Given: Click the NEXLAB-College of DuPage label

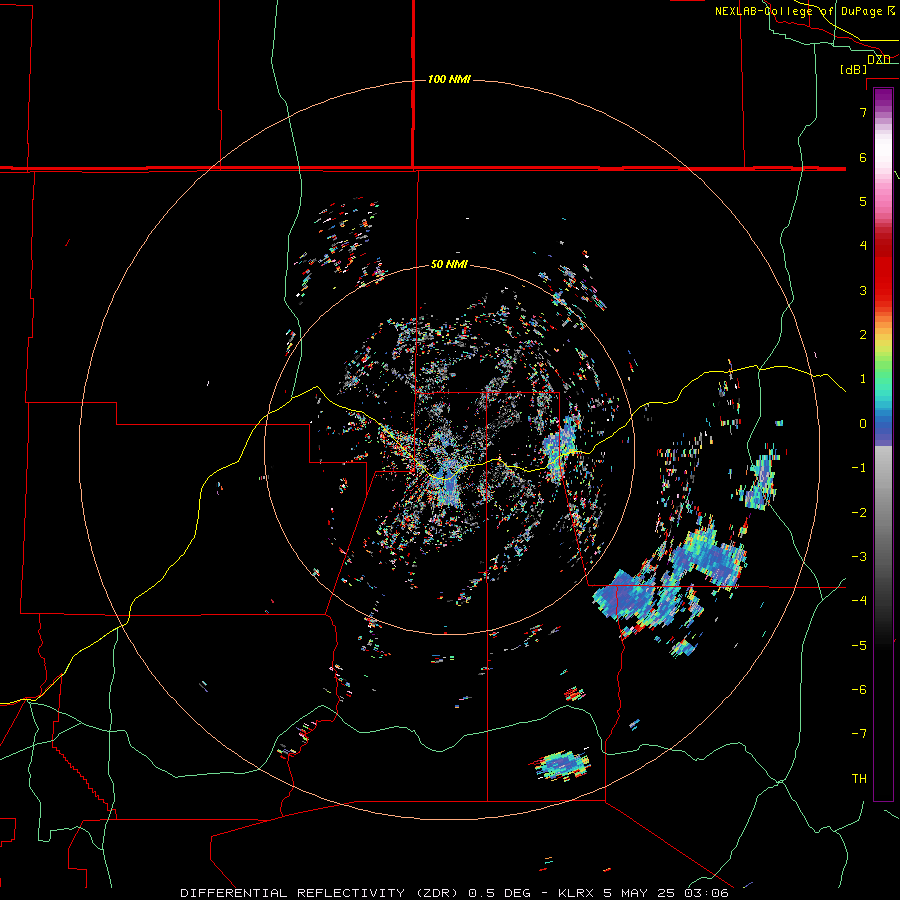Looking at the screenshot, I should (805, 11).
